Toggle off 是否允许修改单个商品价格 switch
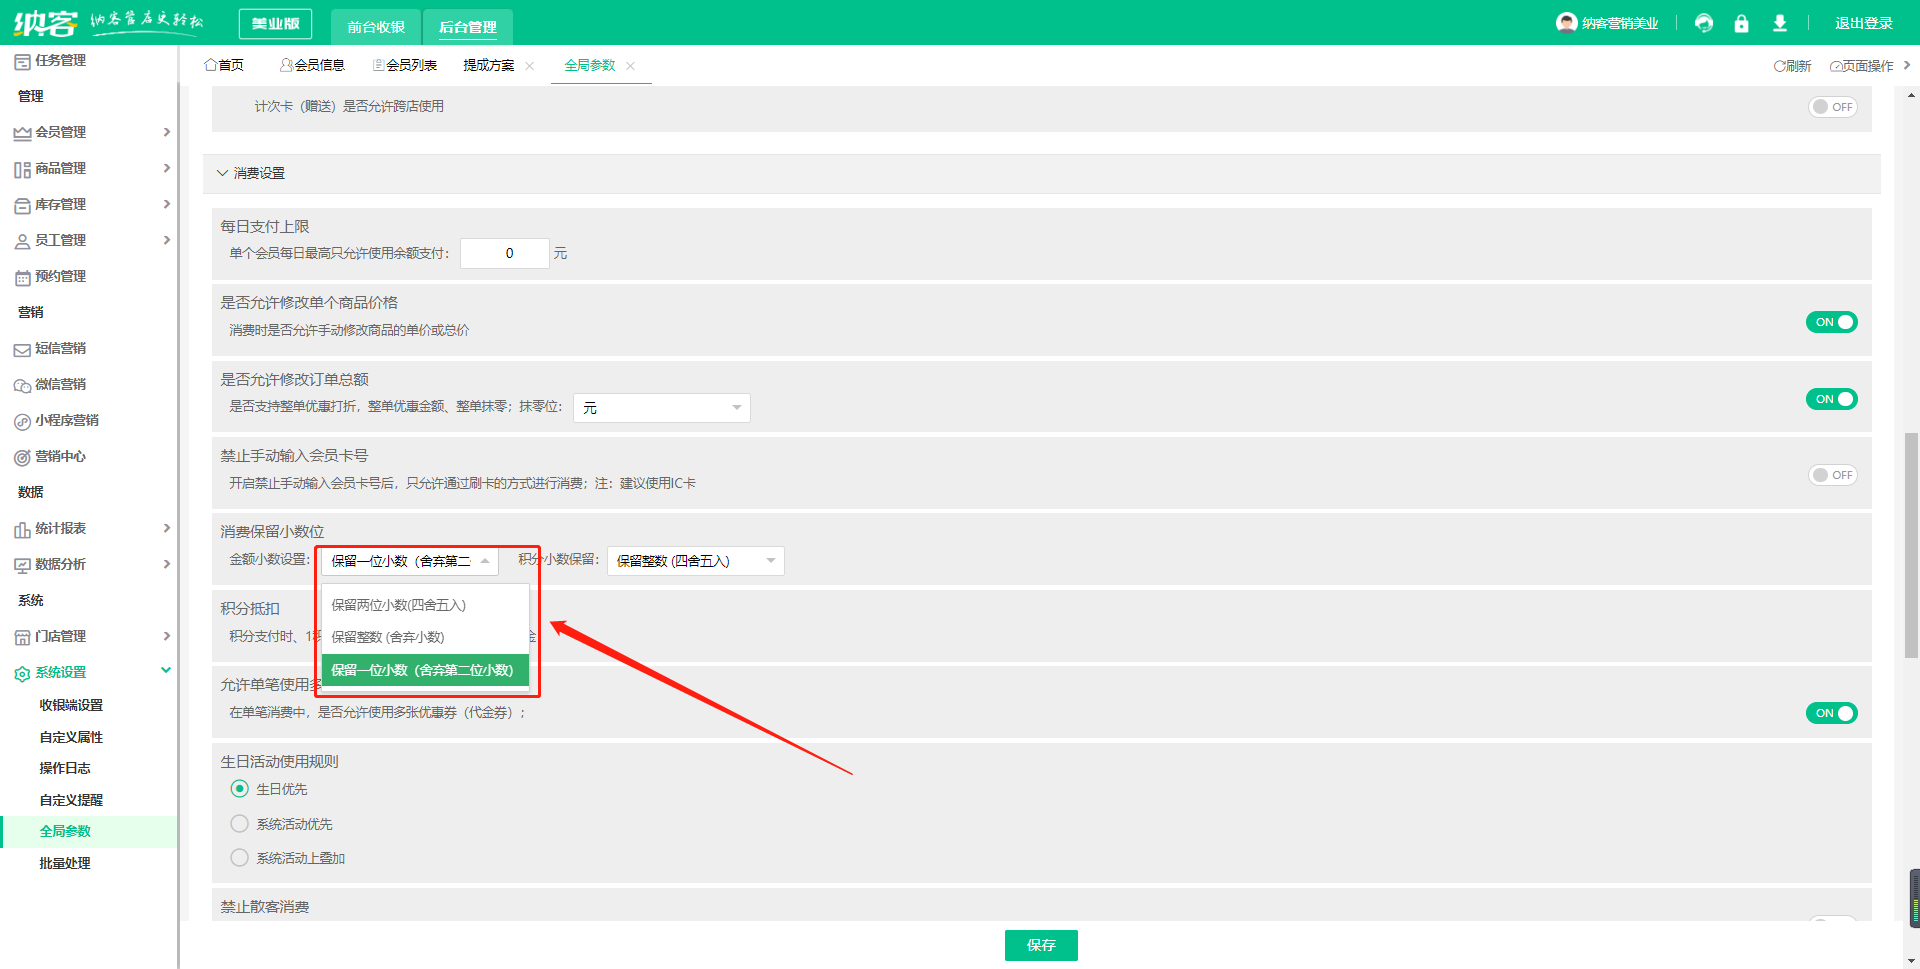1920x969 pixels. tap(1831, 322)
